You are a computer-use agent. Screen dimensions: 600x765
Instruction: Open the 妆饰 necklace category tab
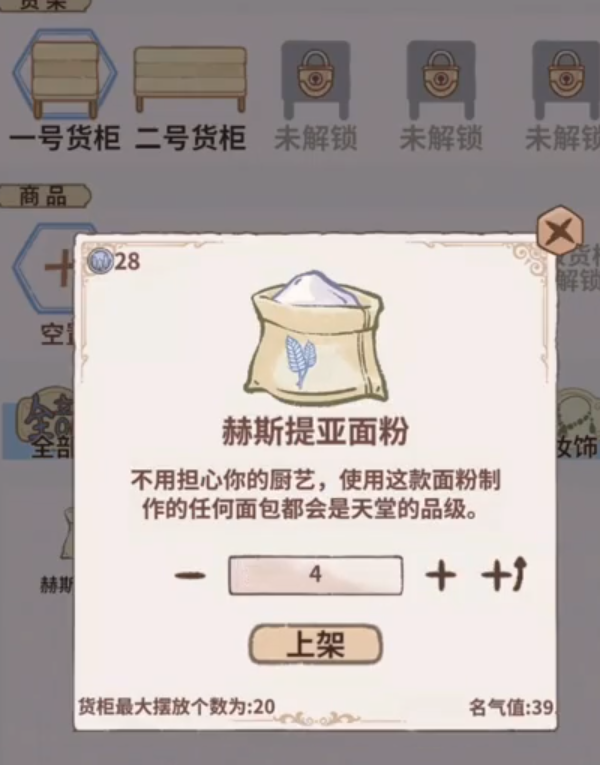pyautogui.click(x=578, y=424)
